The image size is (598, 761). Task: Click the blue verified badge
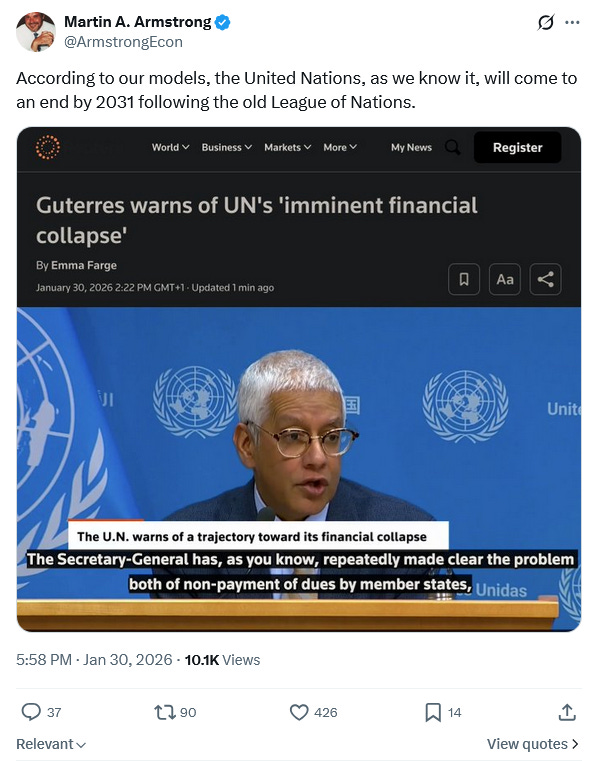coord(222,22)
